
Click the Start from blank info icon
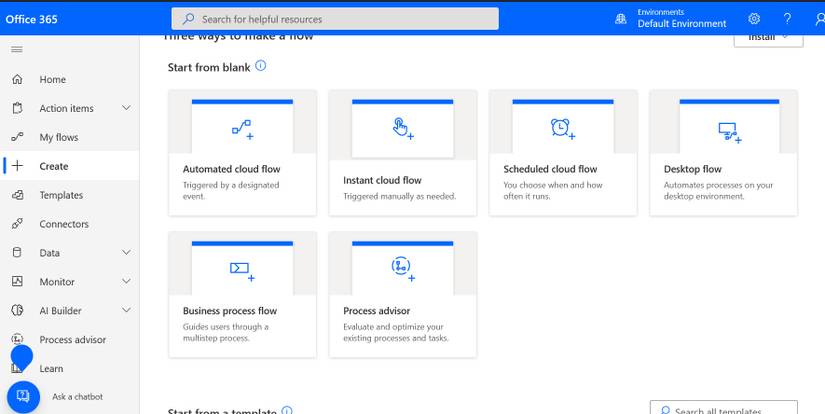click(260, 66)
